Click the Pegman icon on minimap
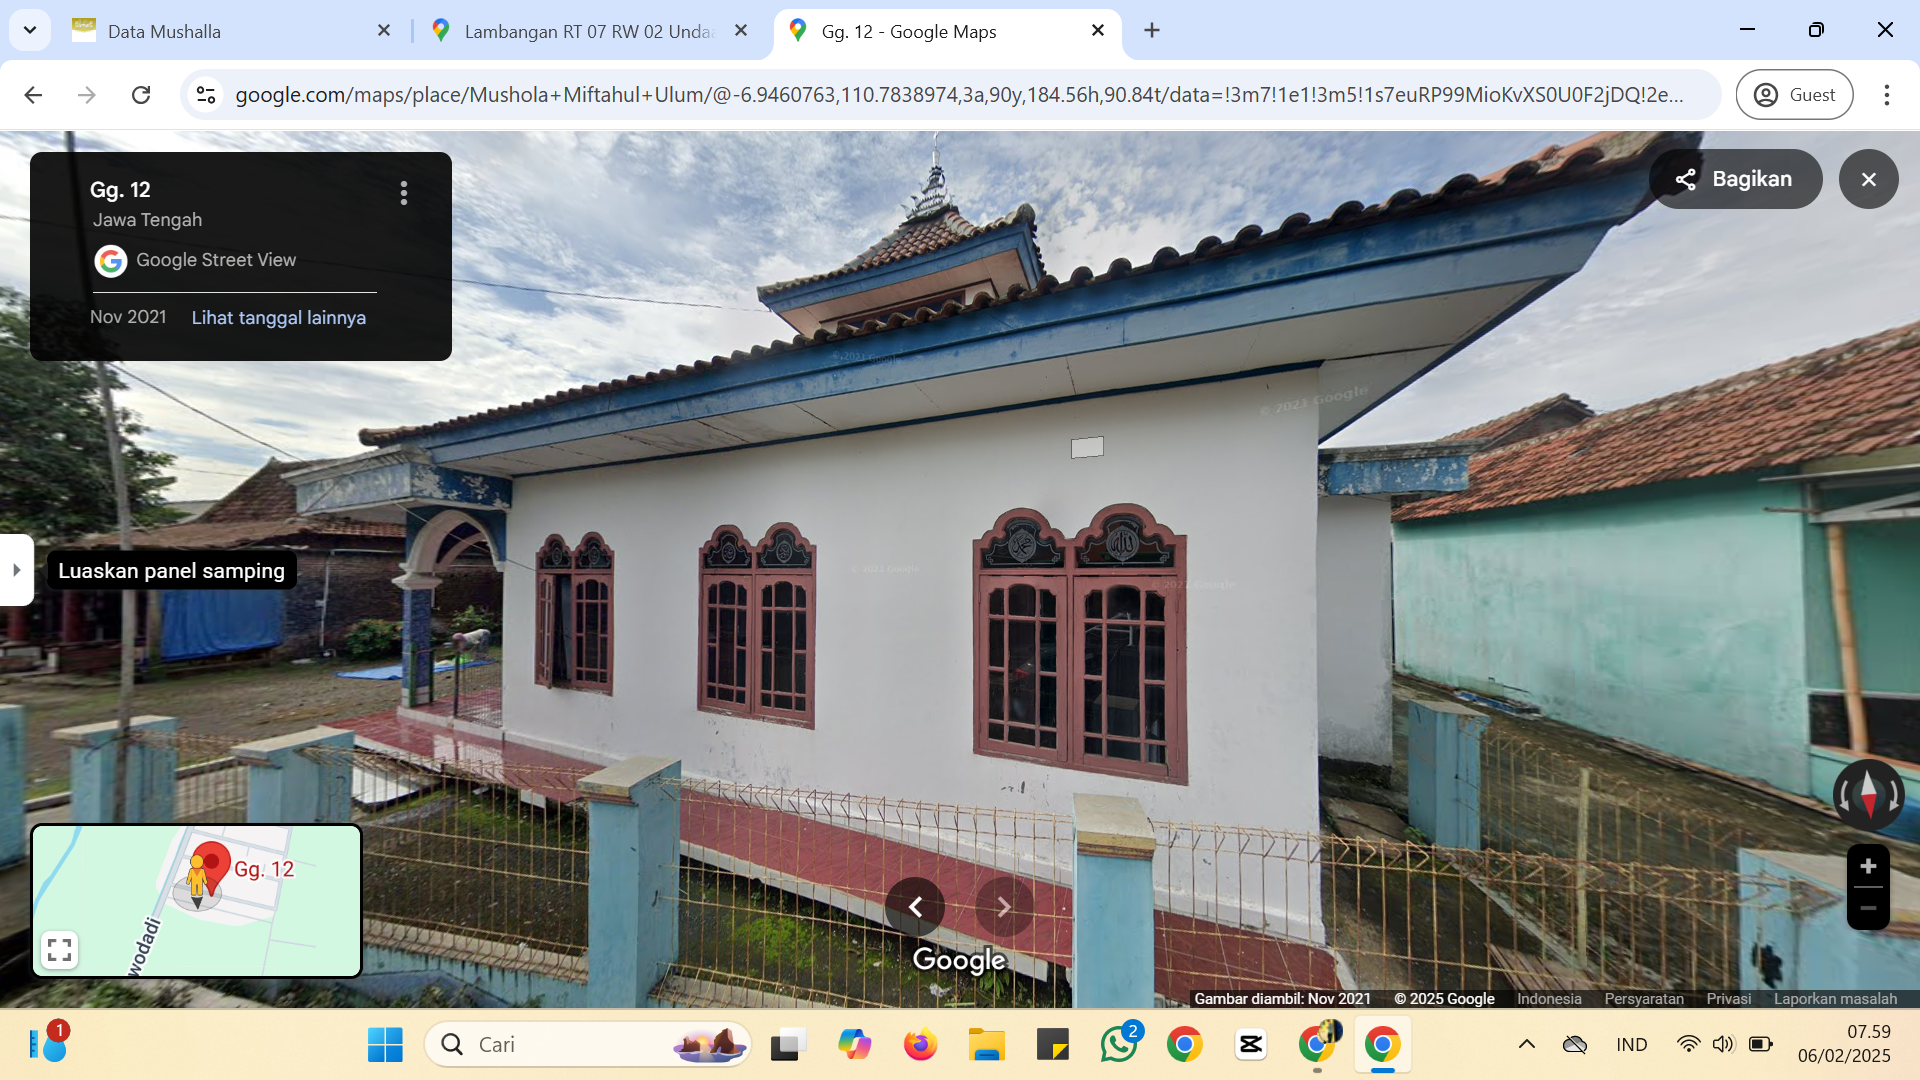 197,878
